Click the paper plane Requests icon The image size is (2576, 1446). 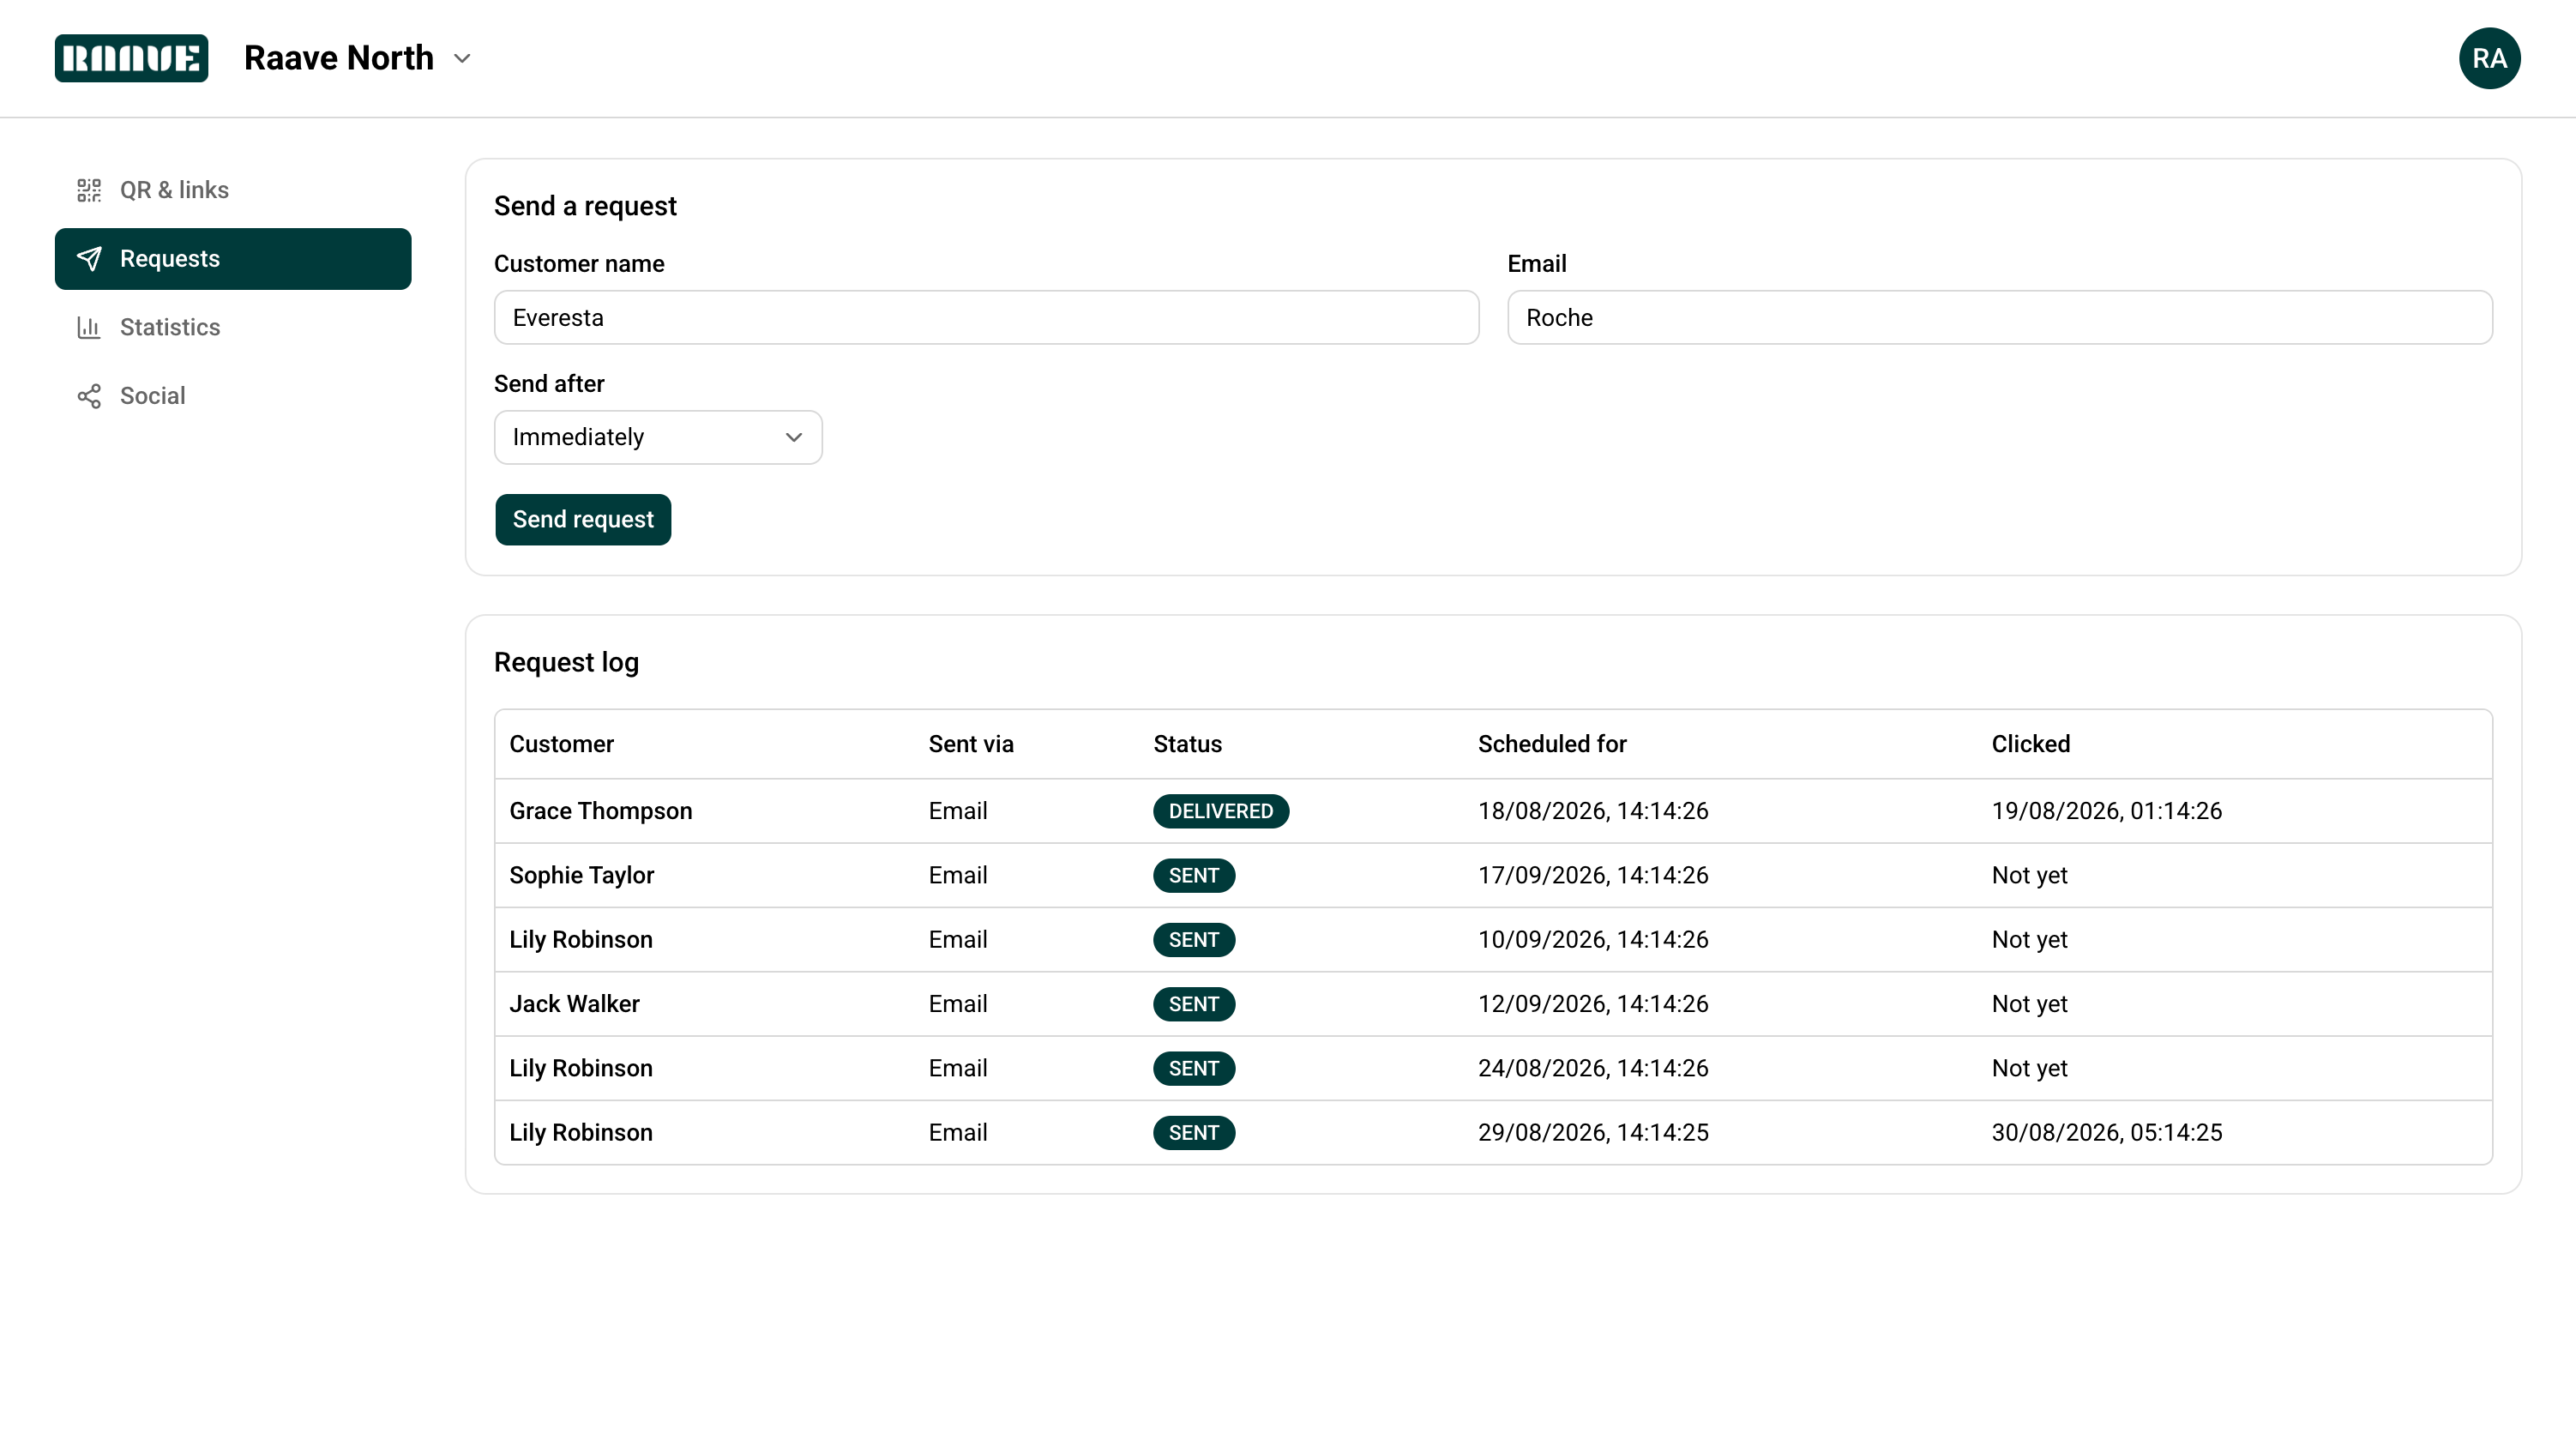pyautogui.click(x=89, y=259)
